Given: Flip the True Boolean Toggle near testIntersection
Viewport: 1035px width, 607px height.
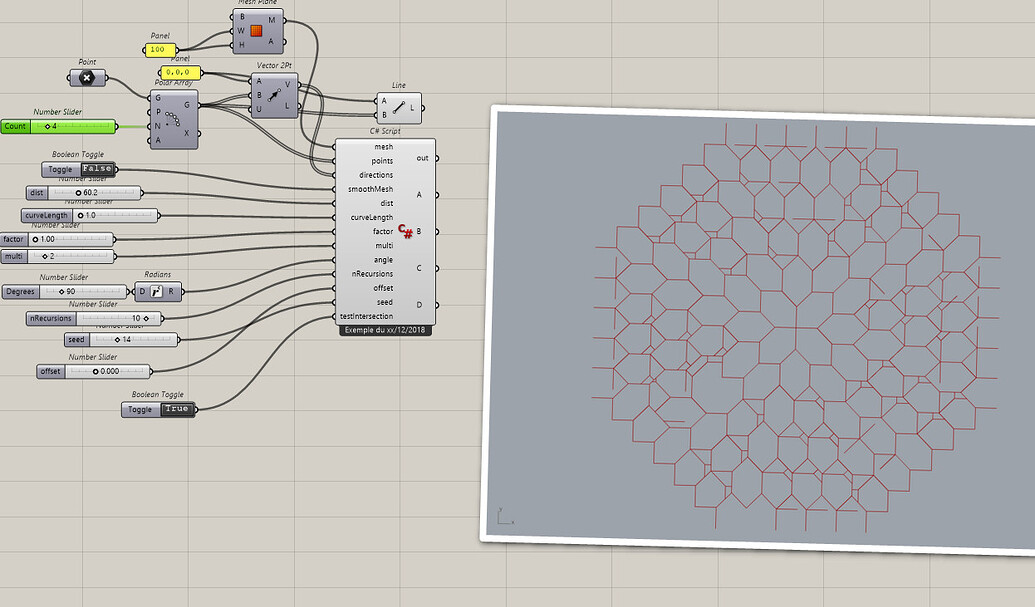Looking at the screenshot, I should [178, 410].
